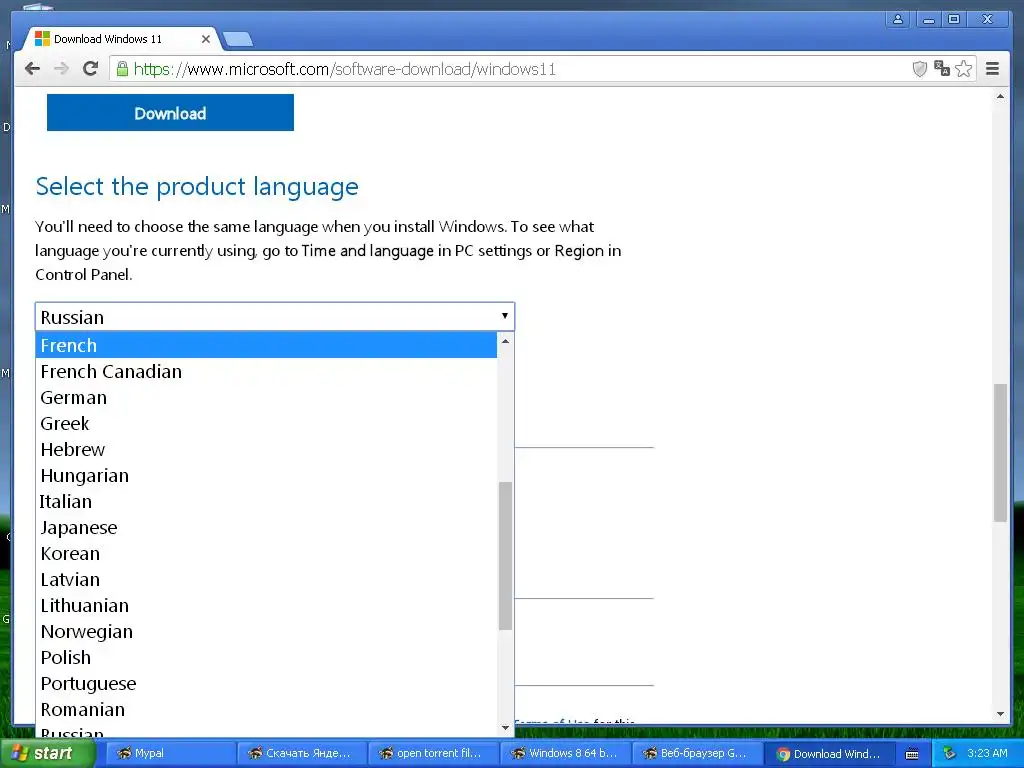This screenshot has height=768, width=1024.
Task: Open the browser hamburger menu
Action: [x=992, y=69]
